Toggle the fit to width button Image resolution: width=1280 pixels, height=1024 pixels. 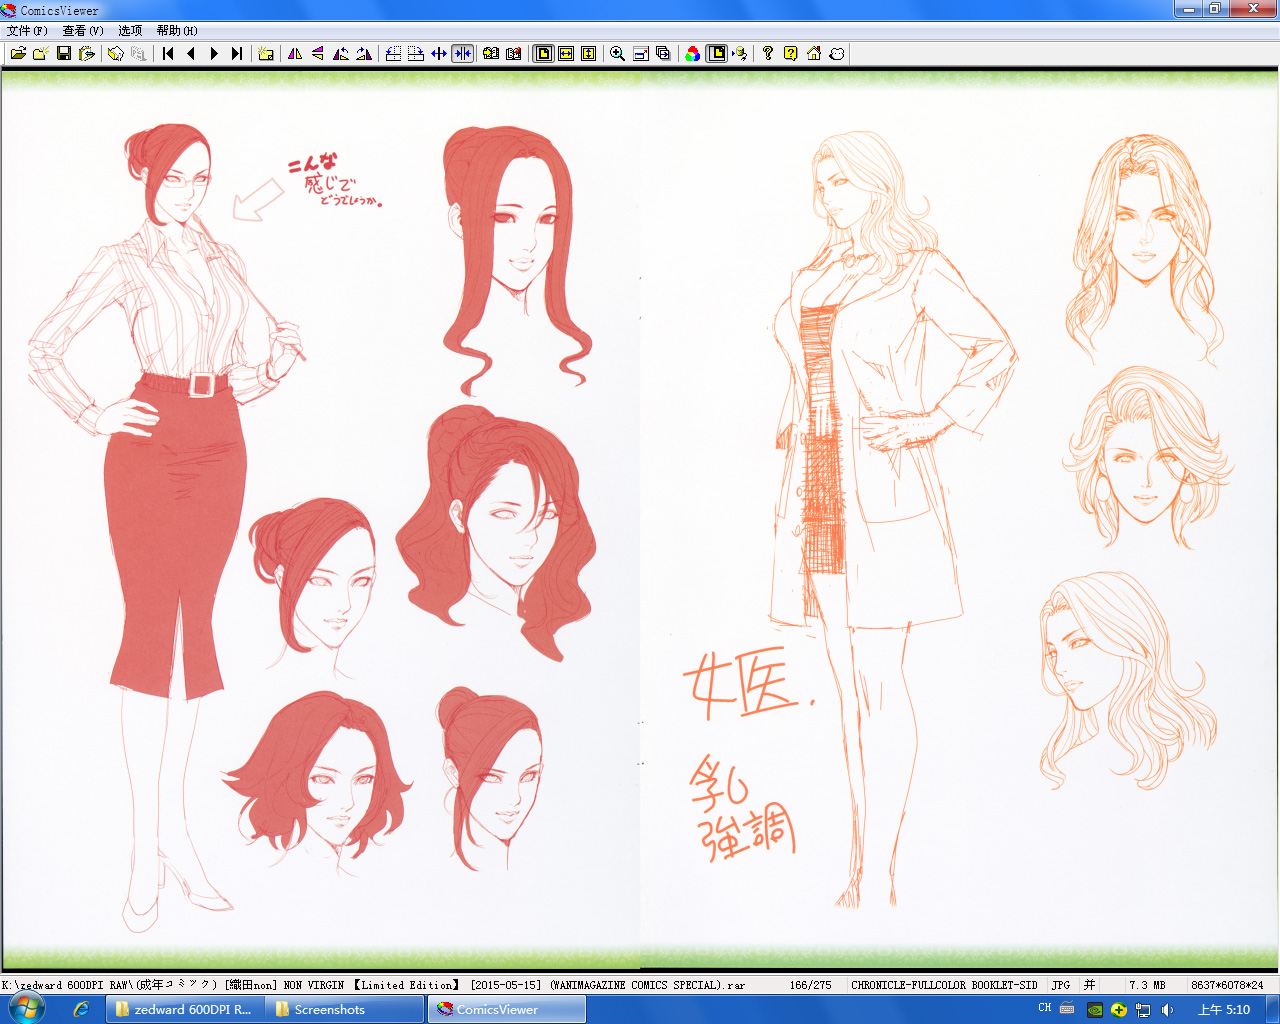pyautogui.click(x=566, y=54)
